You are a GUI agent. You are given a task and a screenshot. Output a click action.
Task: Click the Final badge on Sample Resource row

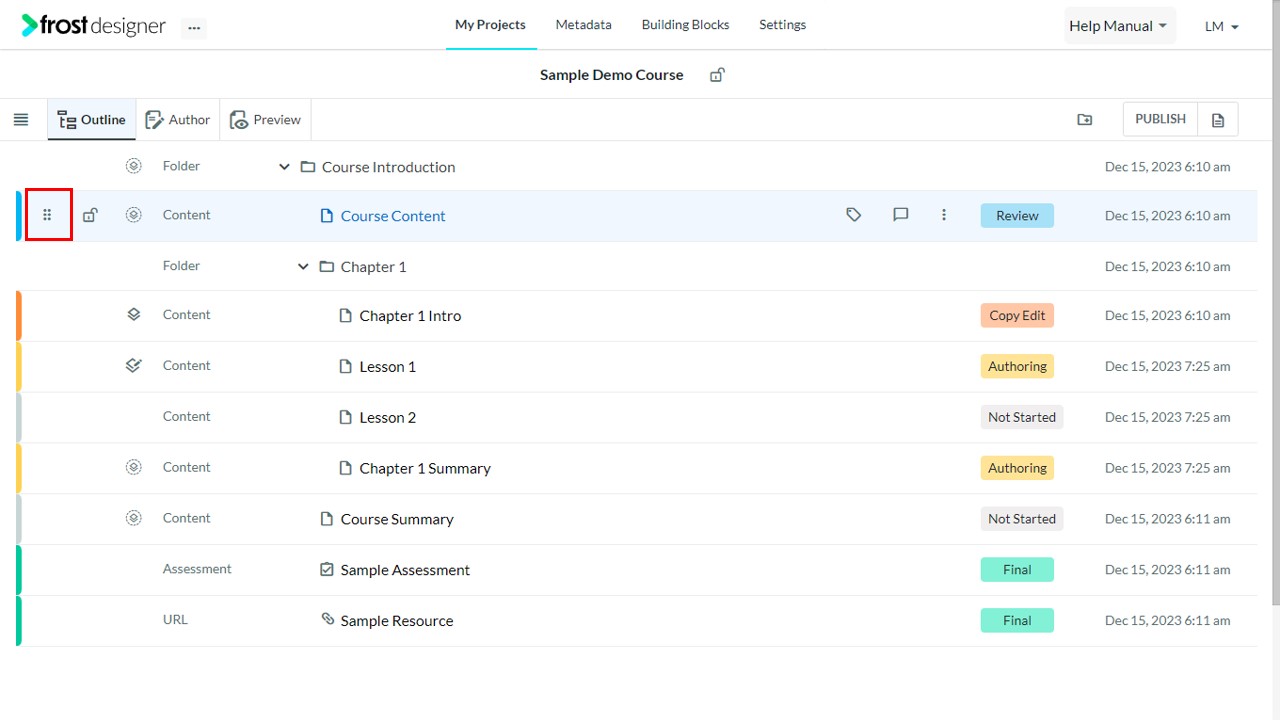[1017, 620]
